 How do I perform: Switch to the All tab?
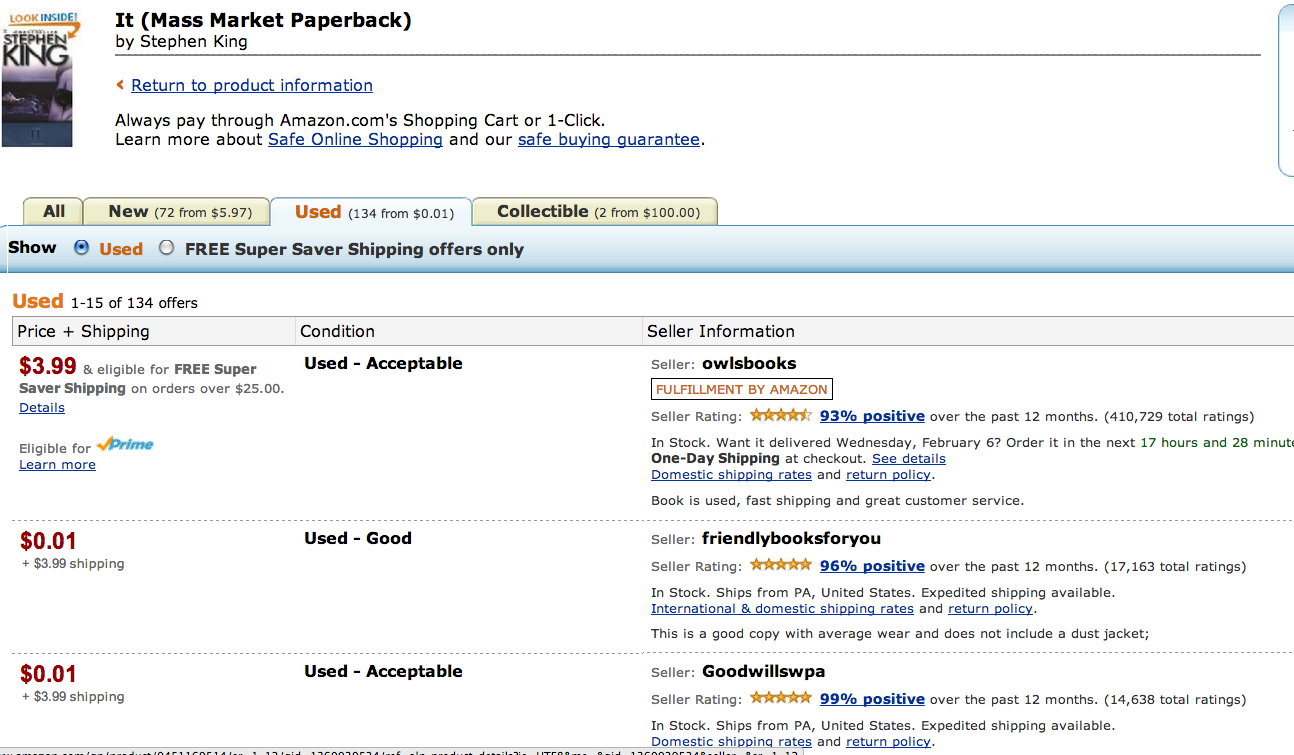point(54,211)
